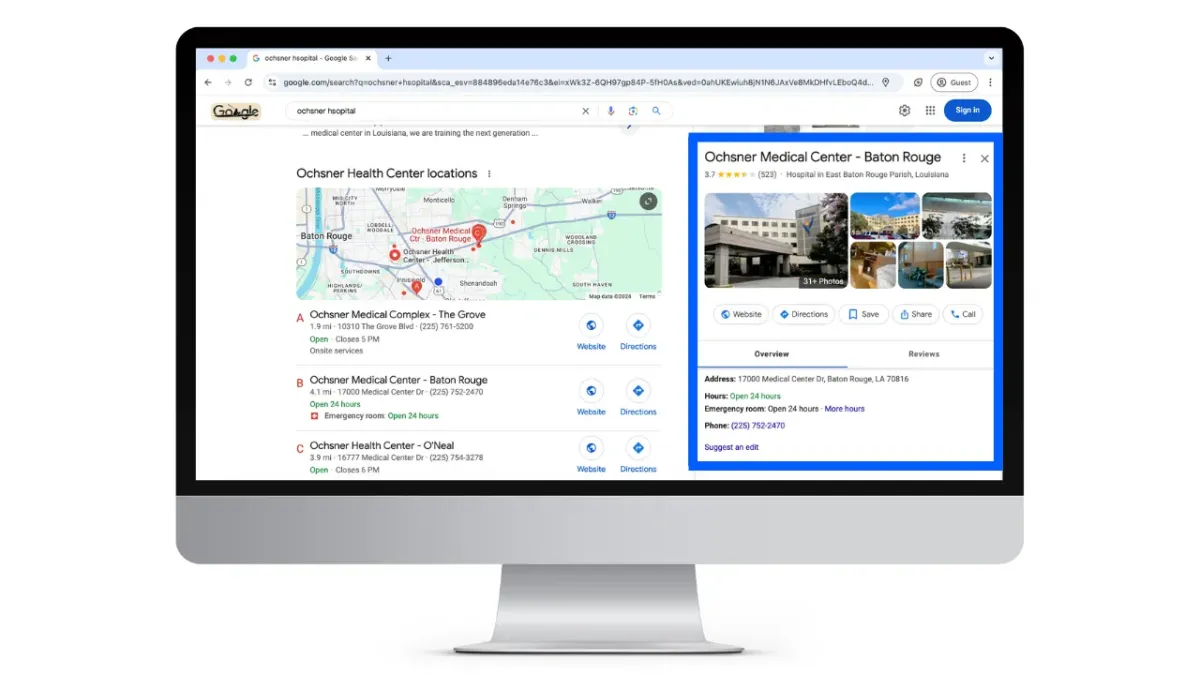Open Website for Ochsner Medical Complex - The Grove
The height and width of the screenshot is (675, 1200).
[x=591, y=332]
